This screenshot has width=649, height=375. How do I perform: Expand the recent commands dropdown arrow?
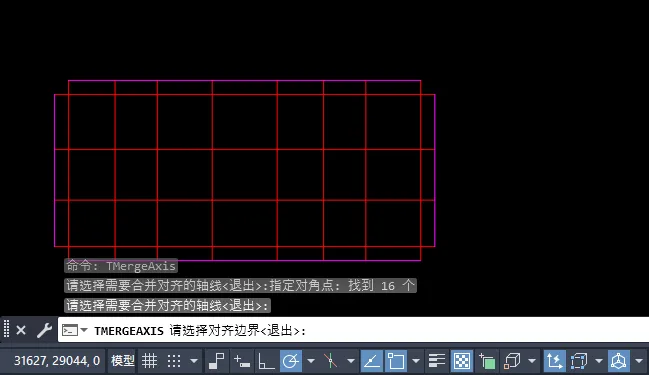84,330
